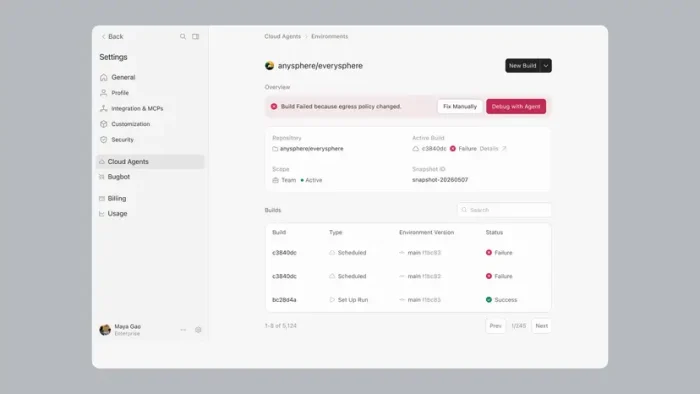This screenshot has height=394, width=700.
Task: Click repository name anysphere/everysphere in Overview
Action: (312, 149)
